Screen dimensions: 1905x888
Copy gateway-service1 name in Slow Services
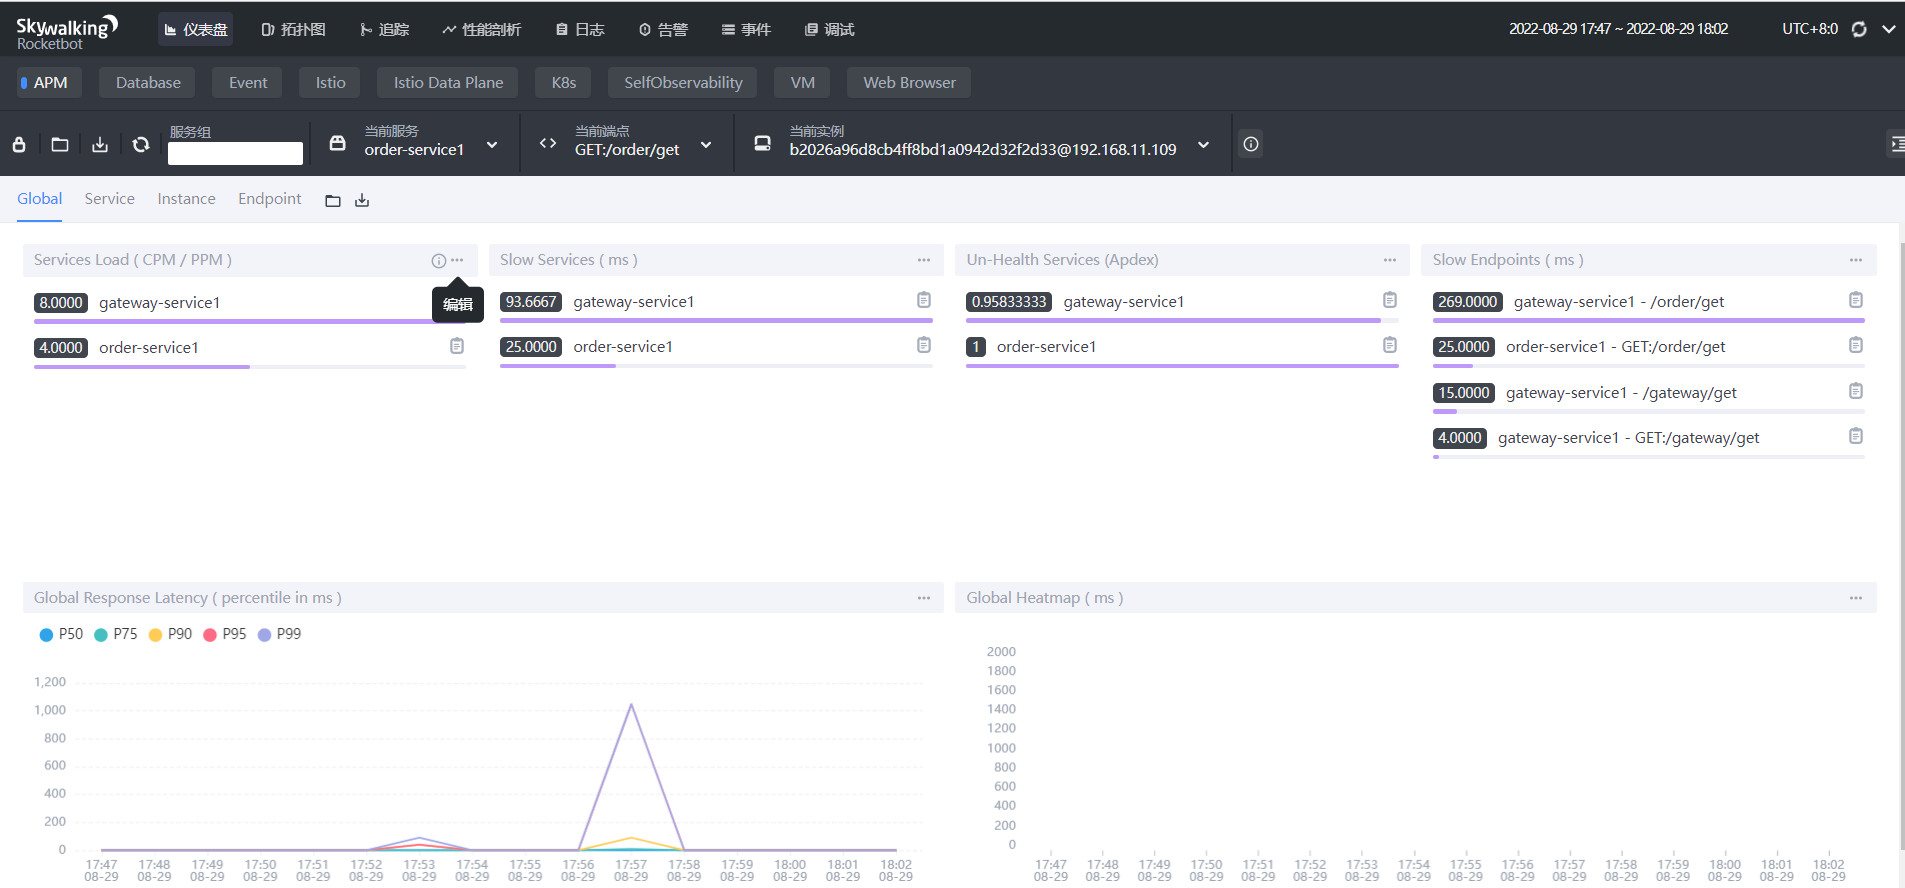coord(923,300)
